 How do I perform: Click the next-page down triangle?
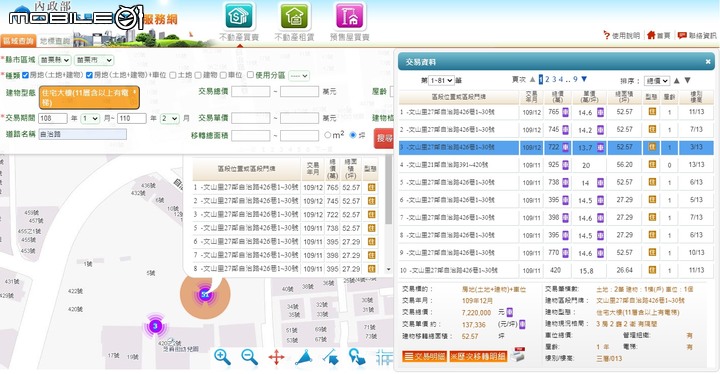[584, 79]
